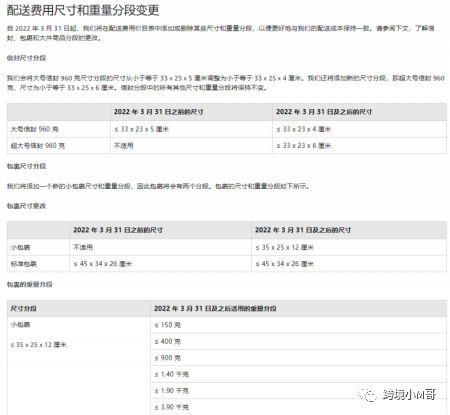The width and height of the screenshot is (450, 415).
Task: Click the ≤ 33 x 23 x 4 厘米 cell
Action: pyautogui.click(x=359, y=129)
